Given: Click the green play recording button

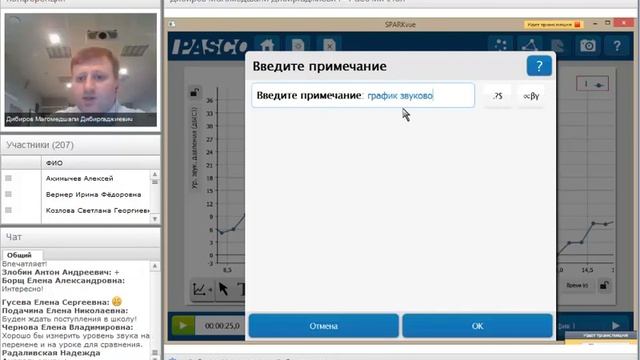Looking at the screenshot, I should [182, 326].
